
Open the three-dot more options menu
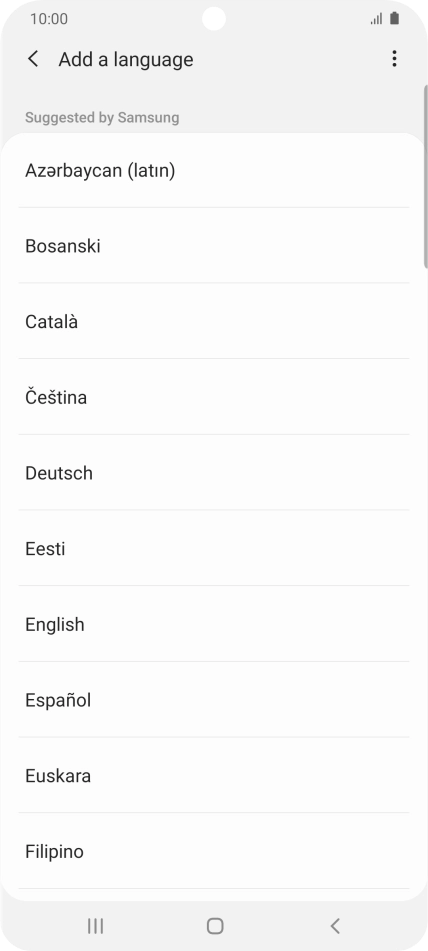coord(394,59)
